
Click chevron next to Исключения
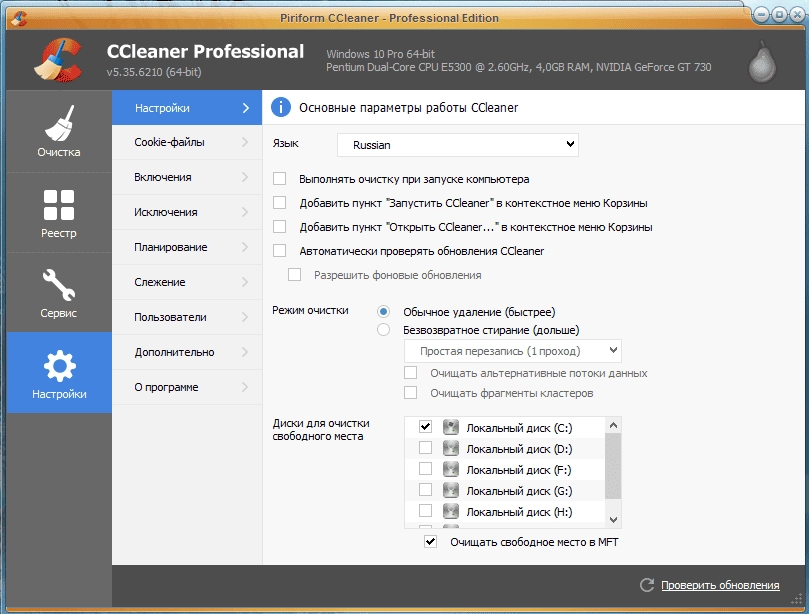click(245, 212)
